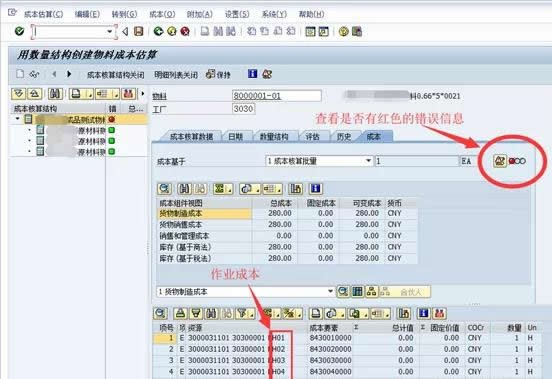Click Details magnifier icon above cost component table

(164, 189)
